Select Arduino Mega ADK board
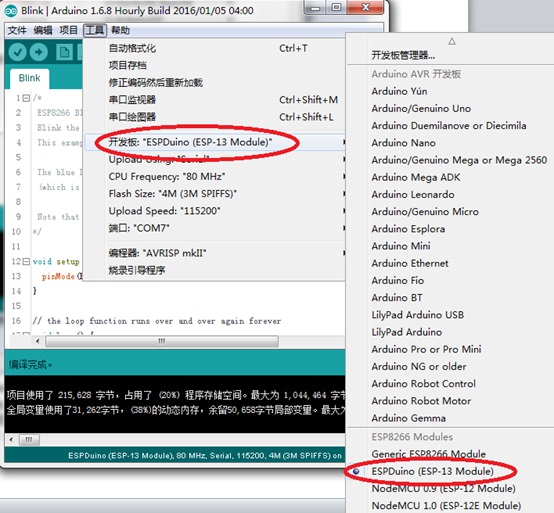 (449, 177)
